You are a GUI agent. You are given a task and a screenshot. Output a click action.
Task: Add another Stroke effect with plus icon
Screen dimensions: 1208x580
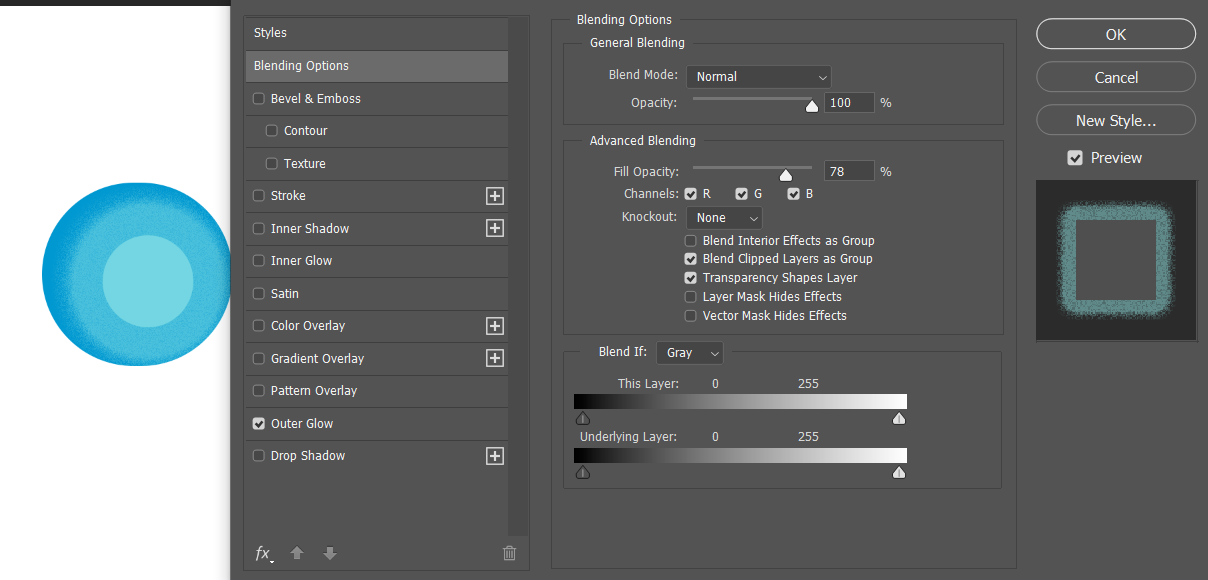tap(494, 196)
